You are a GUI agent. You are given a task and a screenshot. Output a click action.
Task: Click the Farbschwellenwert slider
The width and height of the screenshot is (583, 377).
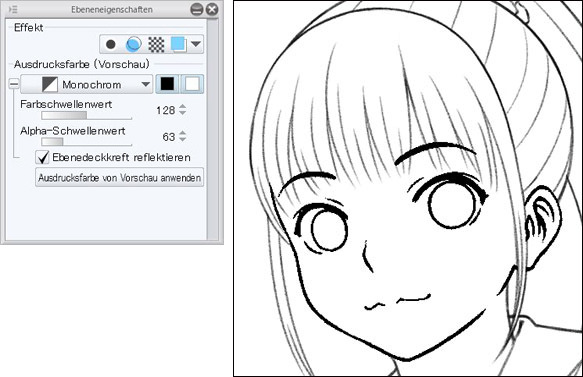[86, 116]
